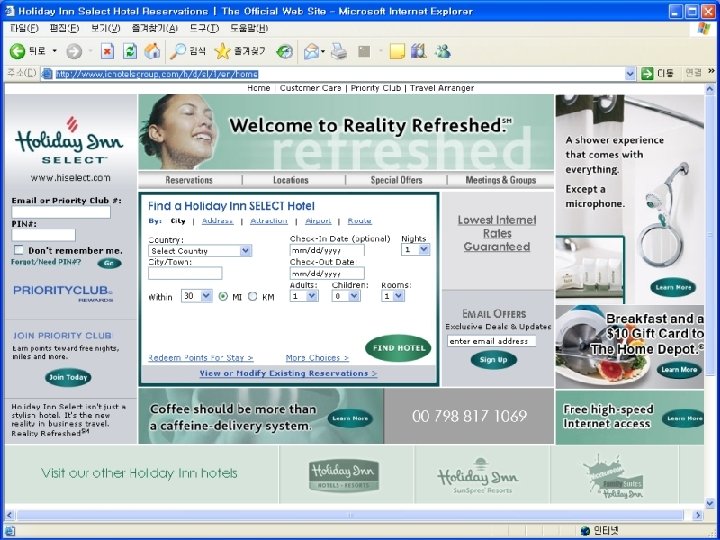The width and height of the screenshot is (720, 540).
Task: Click the Internet zone status bar icon
Action: [x=585, y=531]
